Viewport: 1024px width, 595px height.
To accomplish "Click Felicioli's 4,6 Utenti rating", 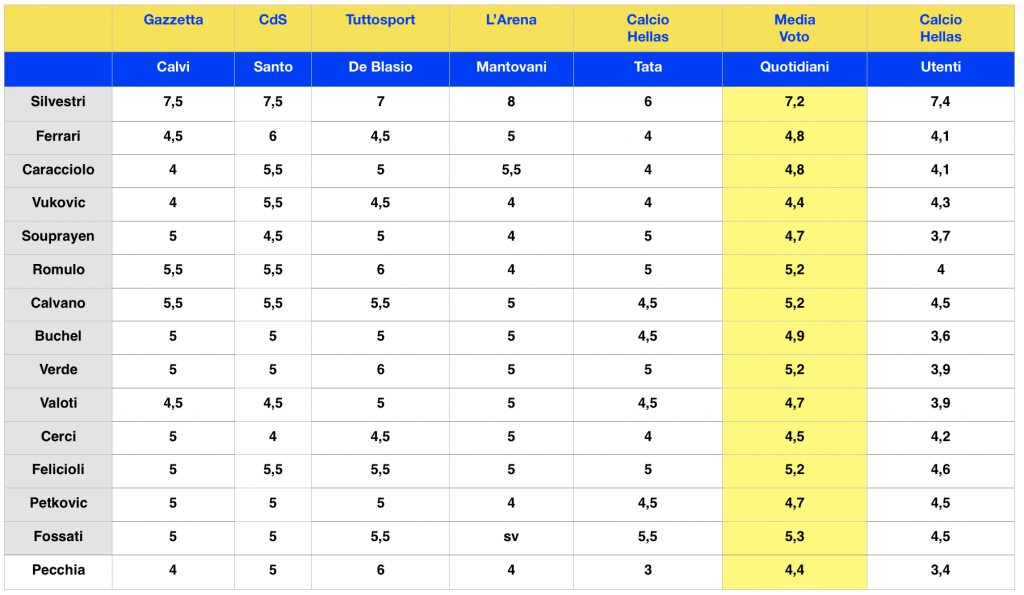I will tap(940, 470).
